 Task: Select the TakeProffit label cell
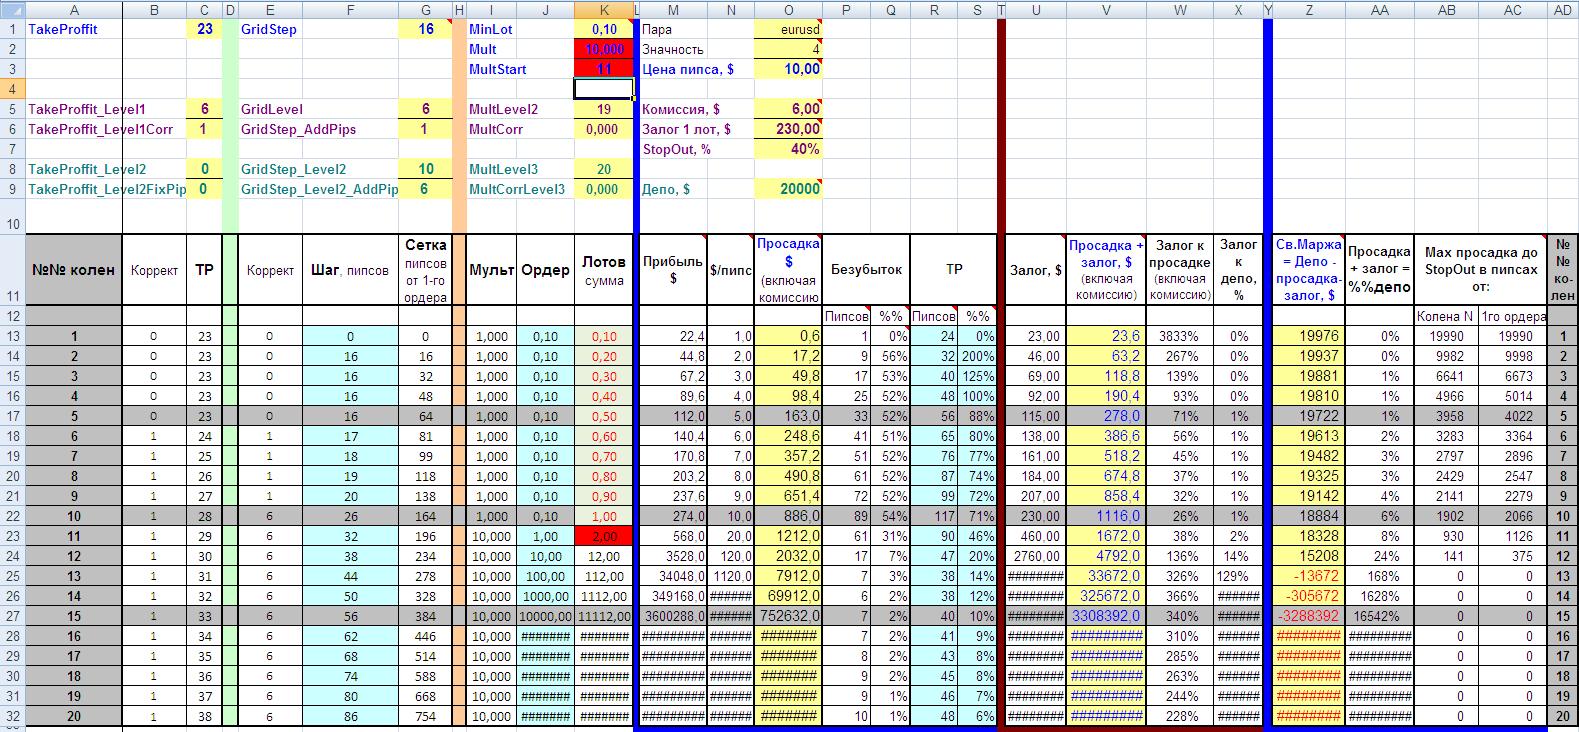pyautogui.click(x=74, y=29)
